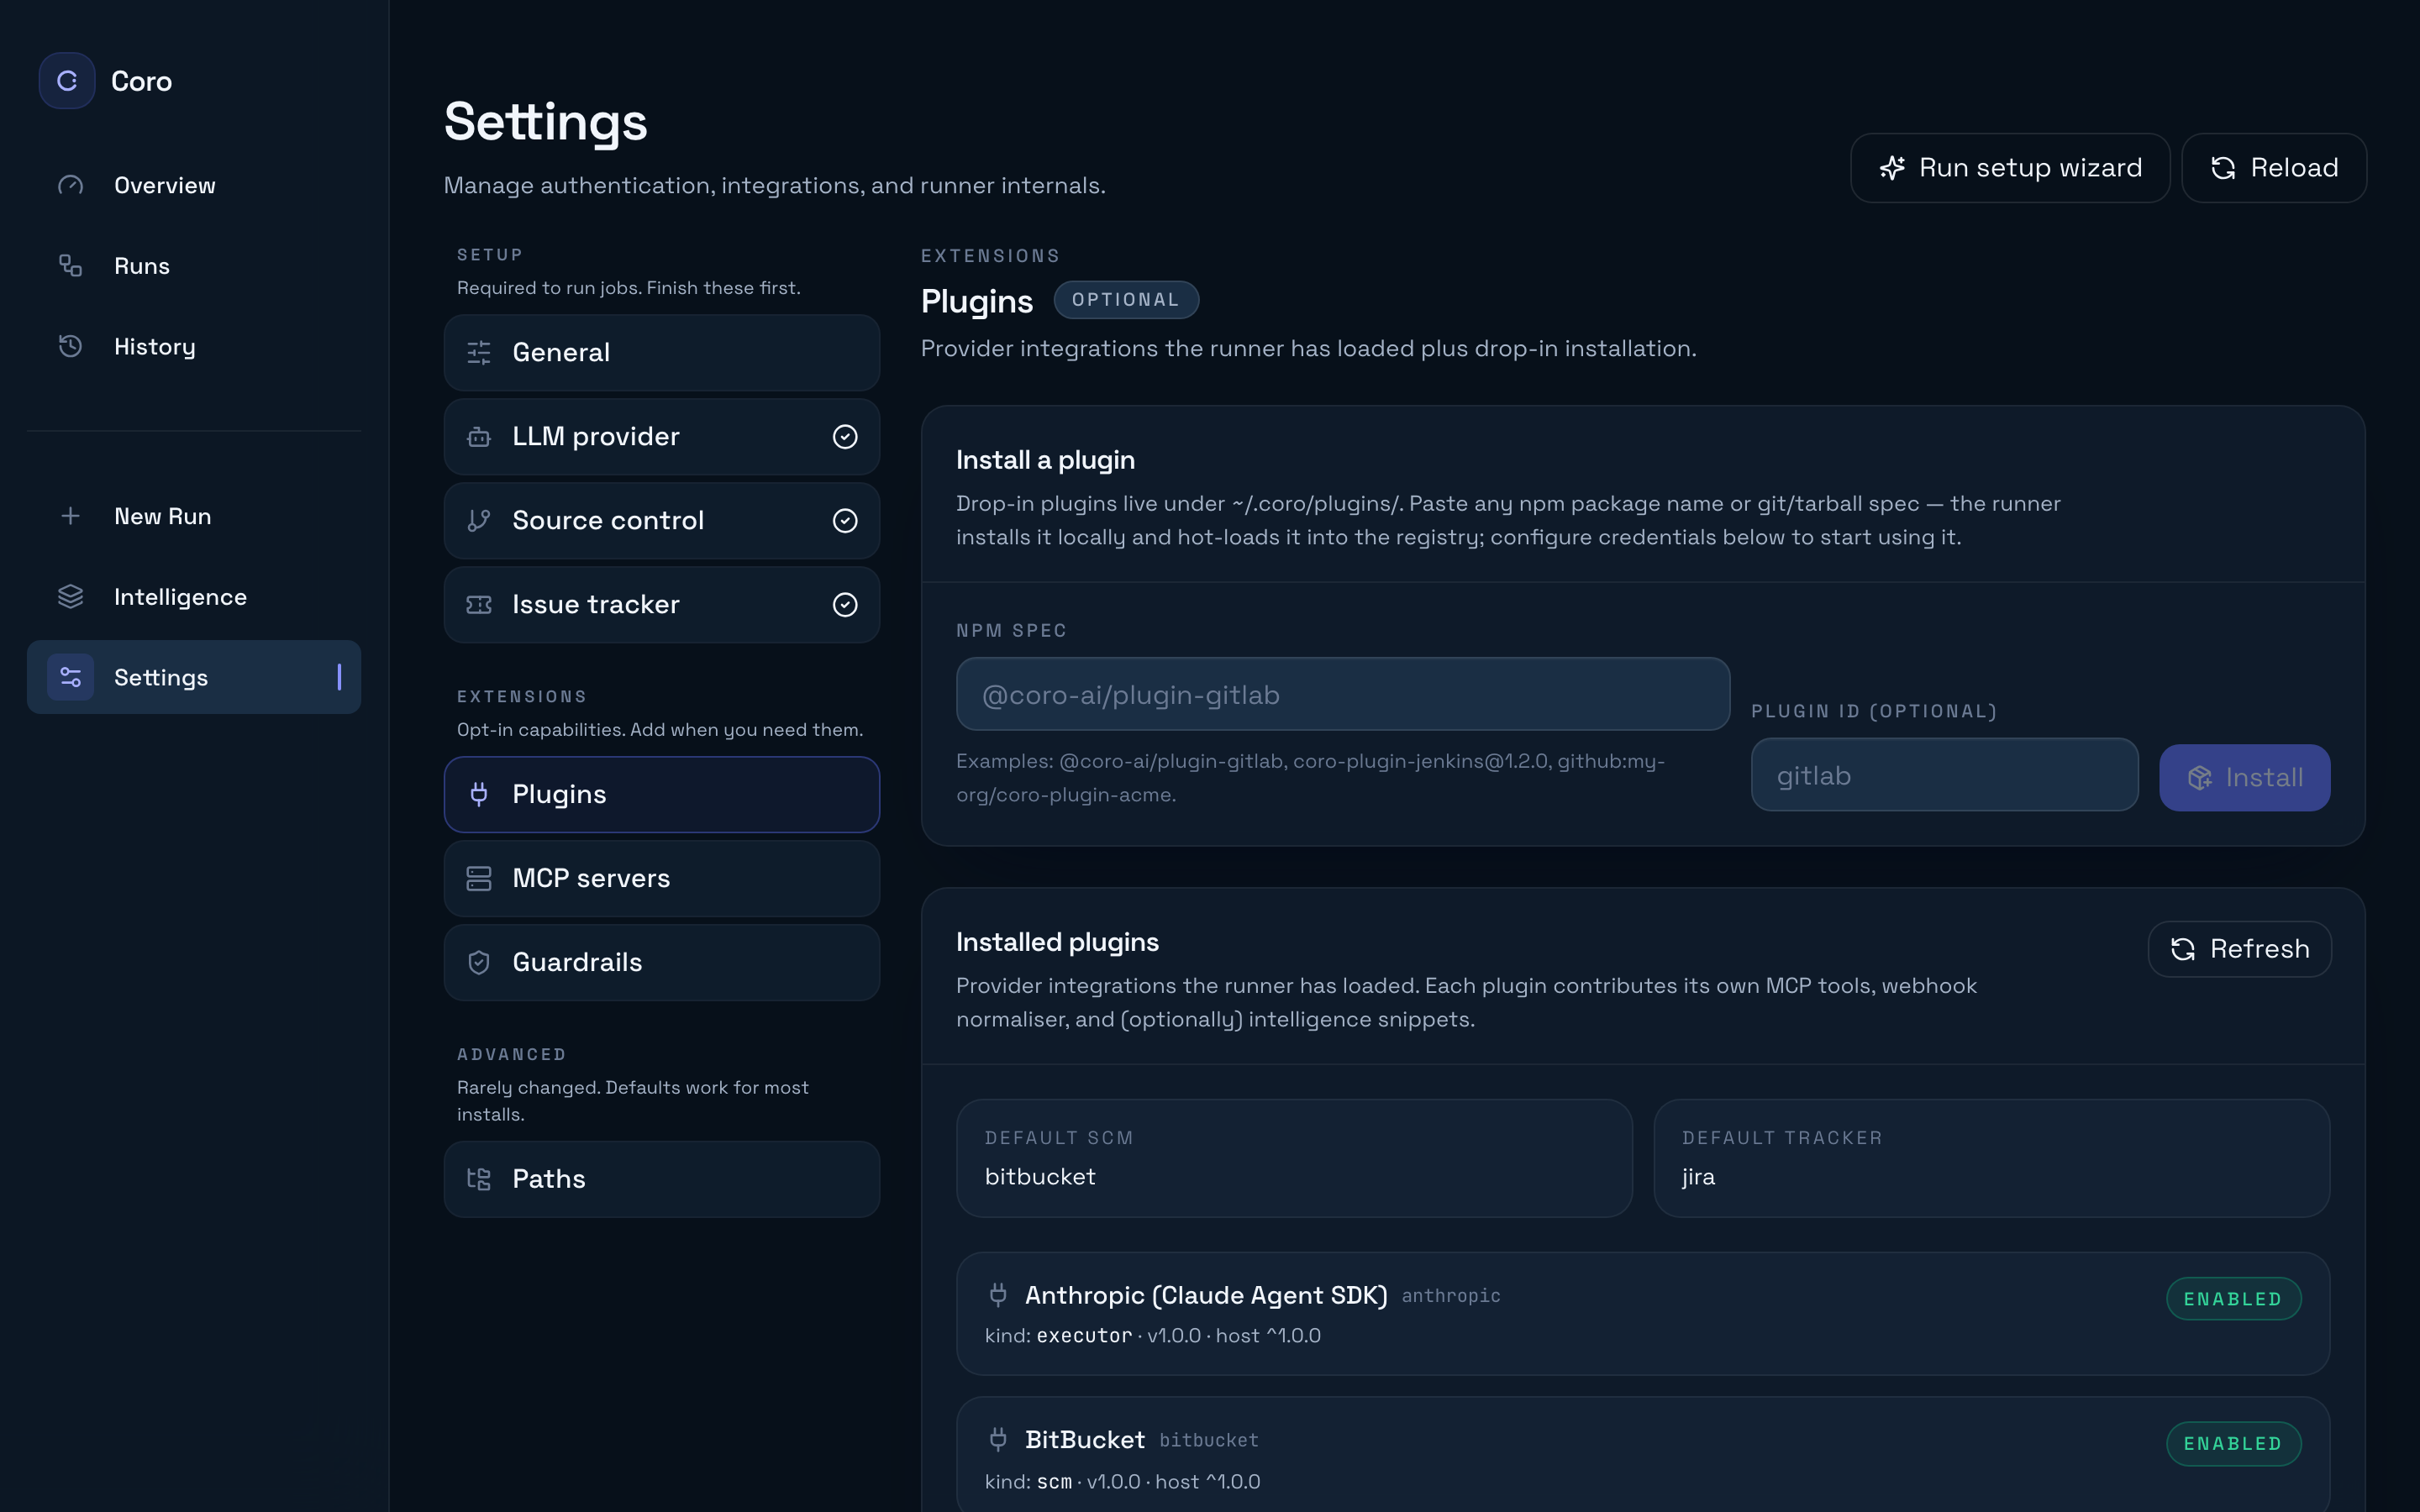Click the MCP servers server icon
2420x1512 pixels.
479,878
